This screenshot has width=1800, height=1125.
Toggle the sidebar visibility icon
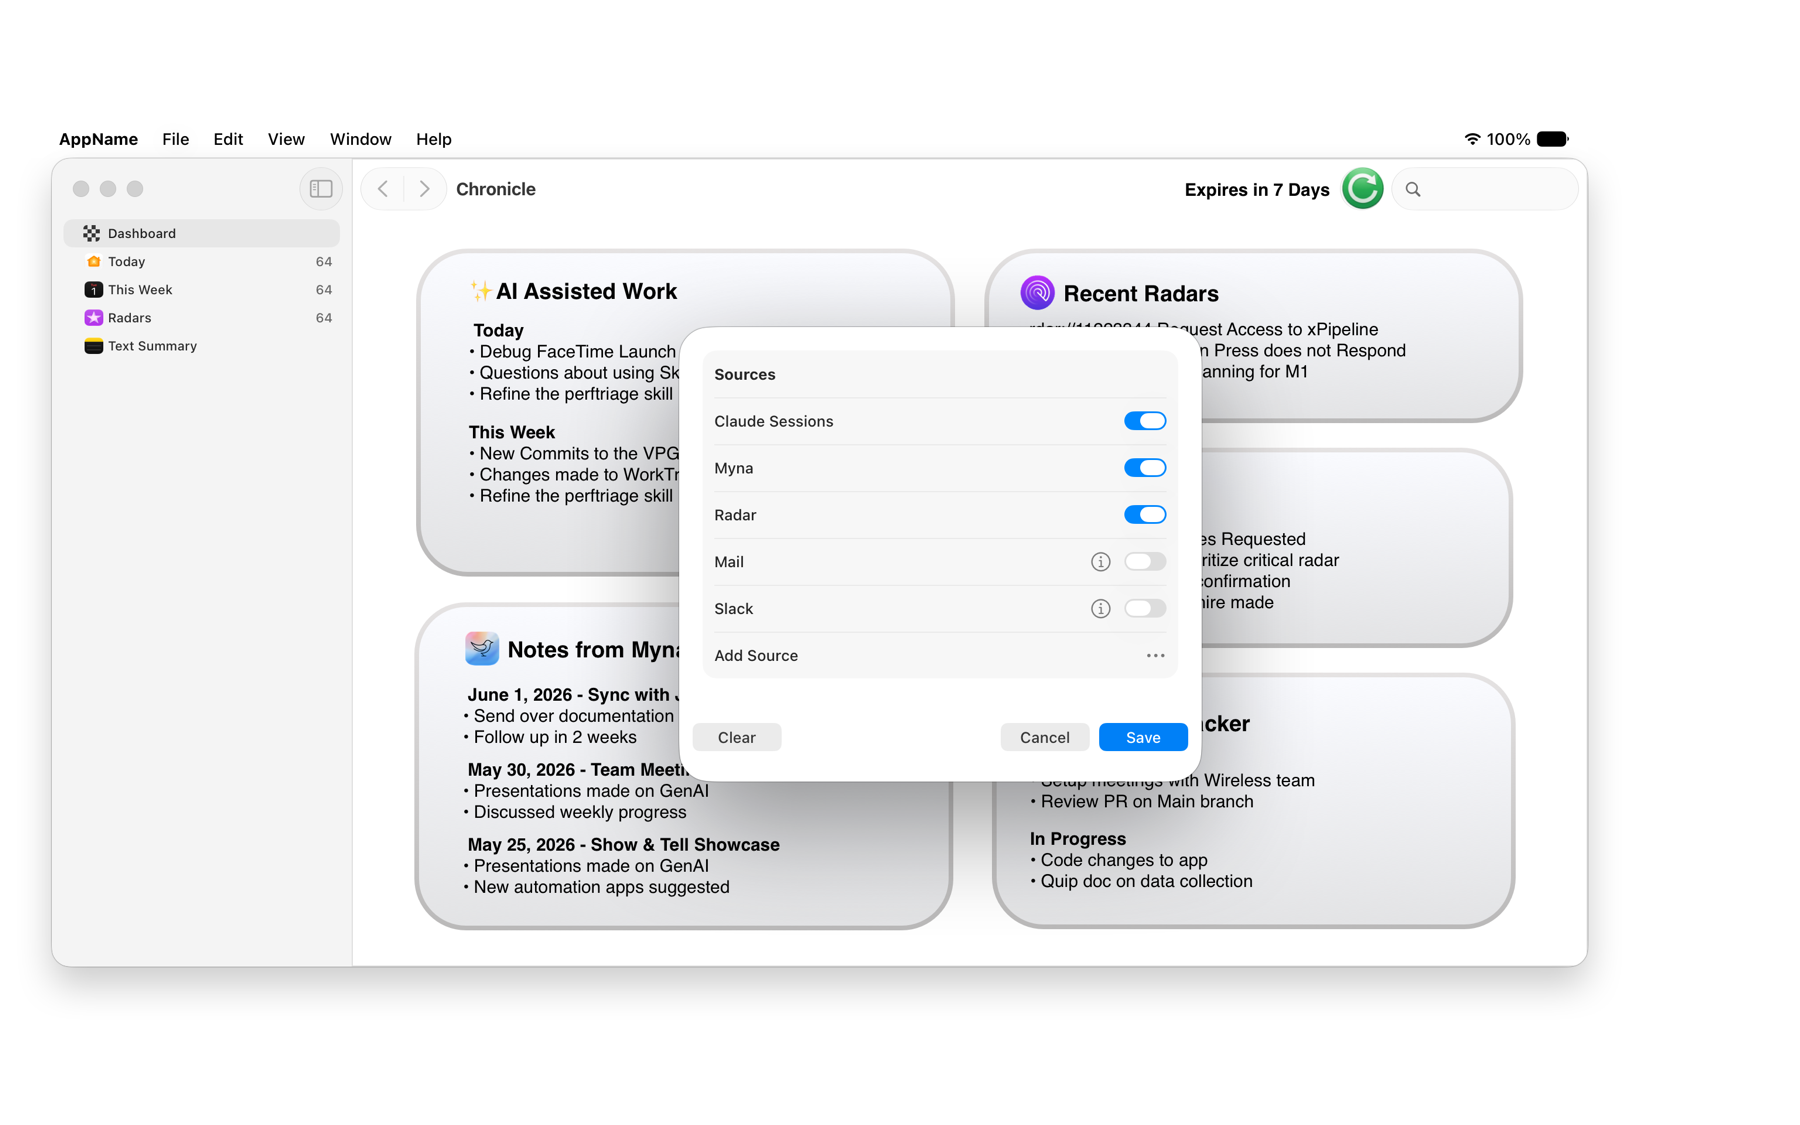click(x=321, y=189)
